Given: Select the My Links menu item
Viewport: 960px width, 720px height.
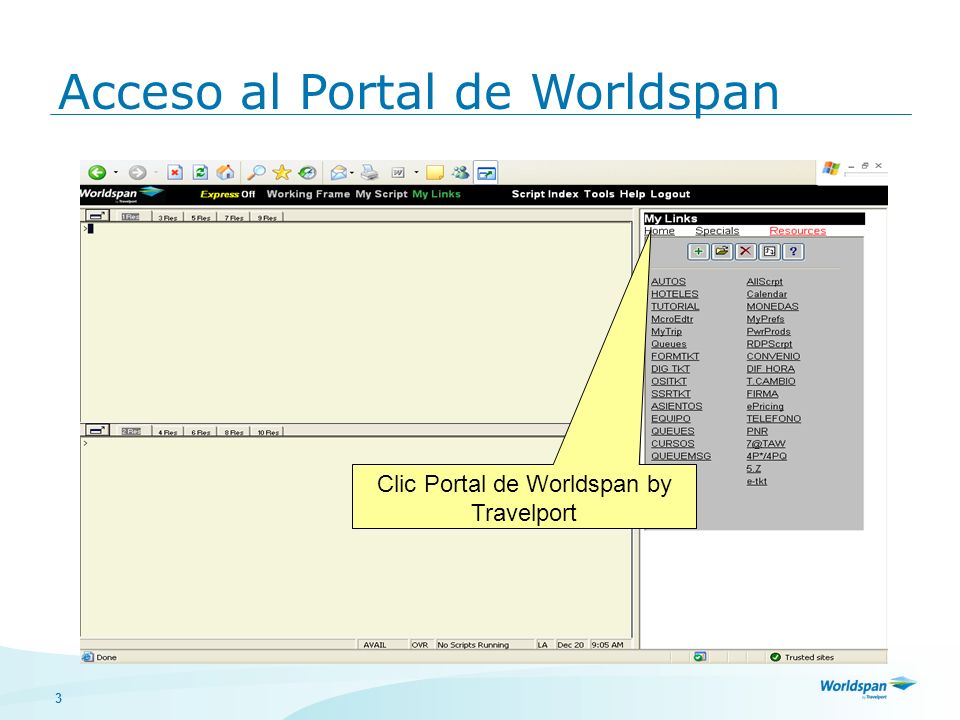Looking at the screenshot, I should point(436,194).
